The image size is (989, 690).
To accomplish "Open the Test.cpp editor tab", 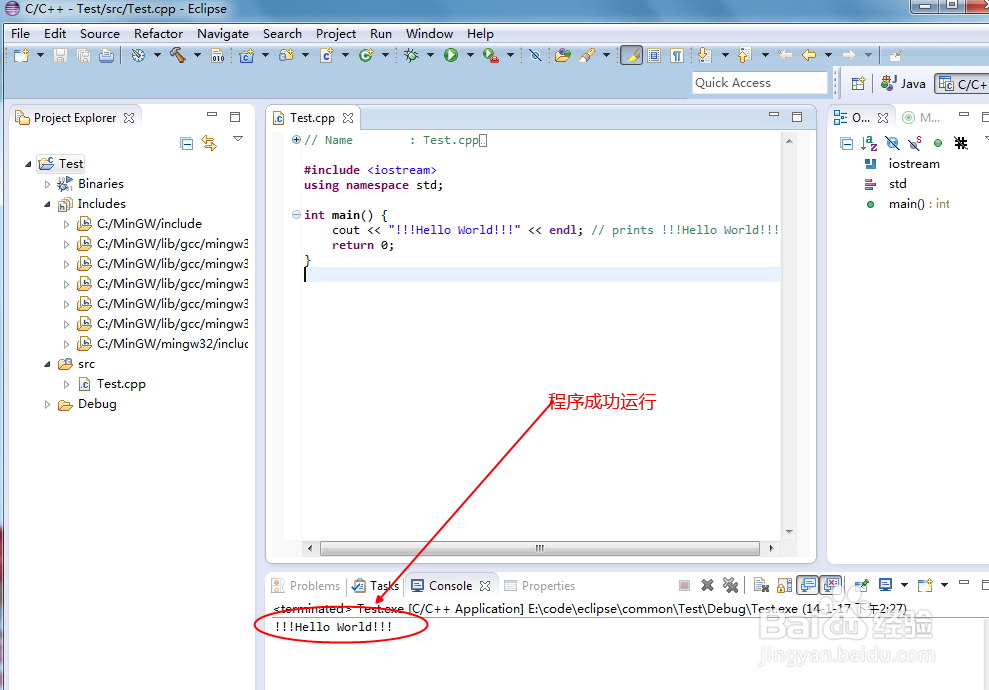I will point(313,118).
